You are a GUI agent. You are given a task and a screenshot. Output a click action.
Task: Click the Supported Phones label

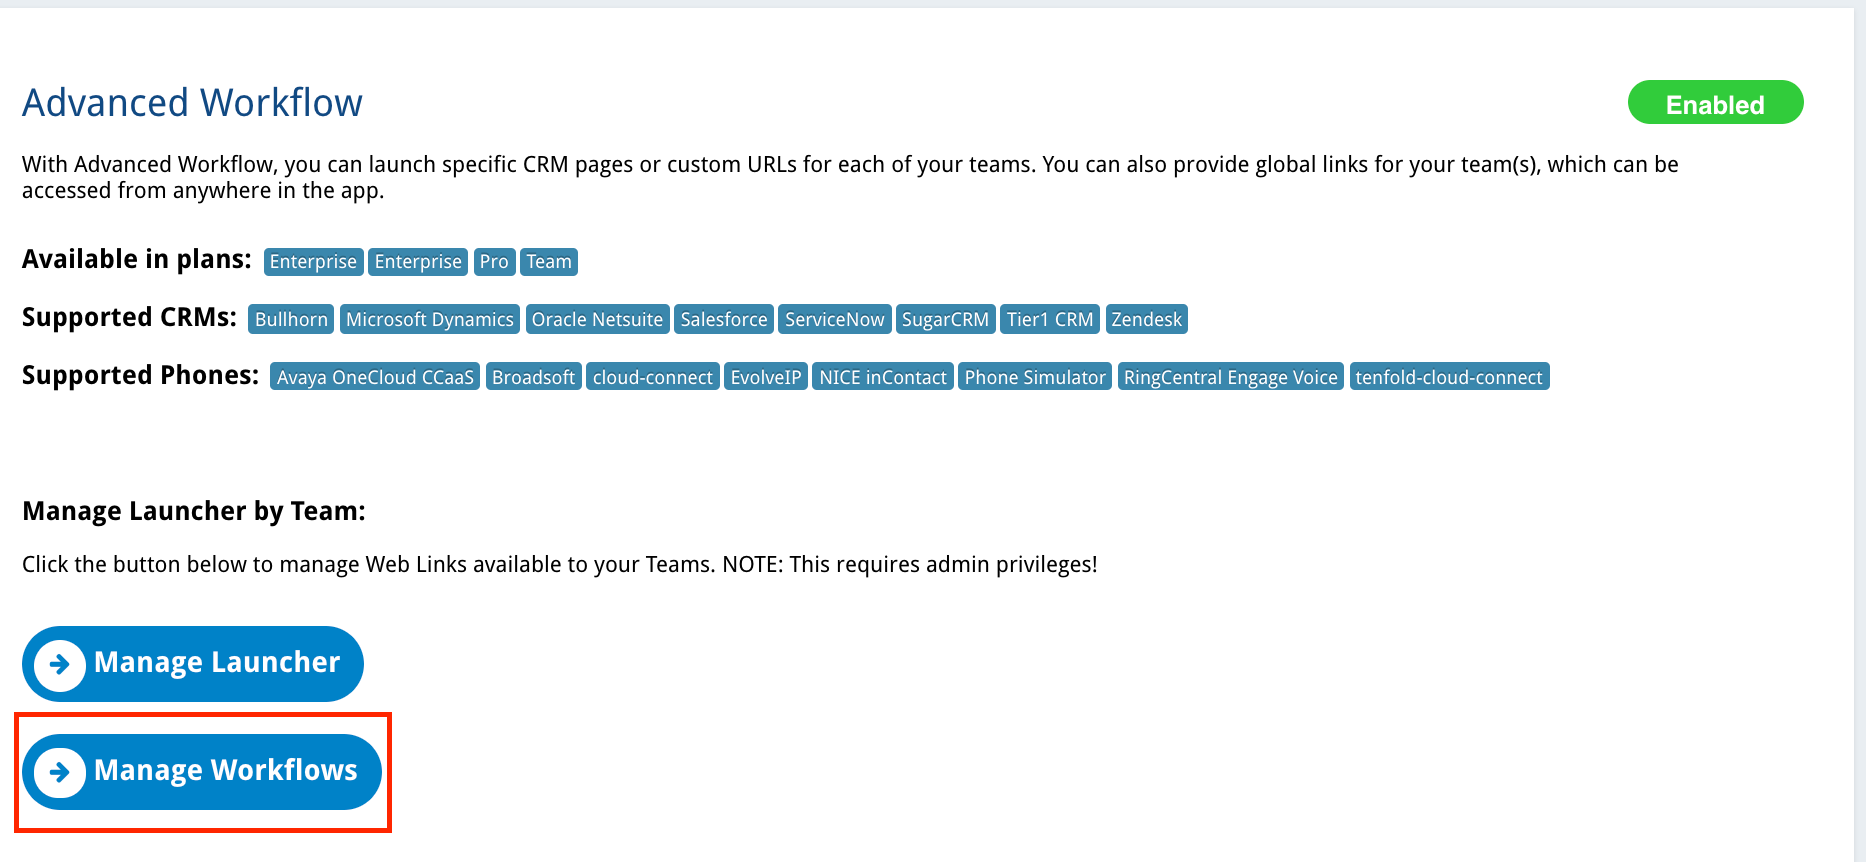point(141,375)
